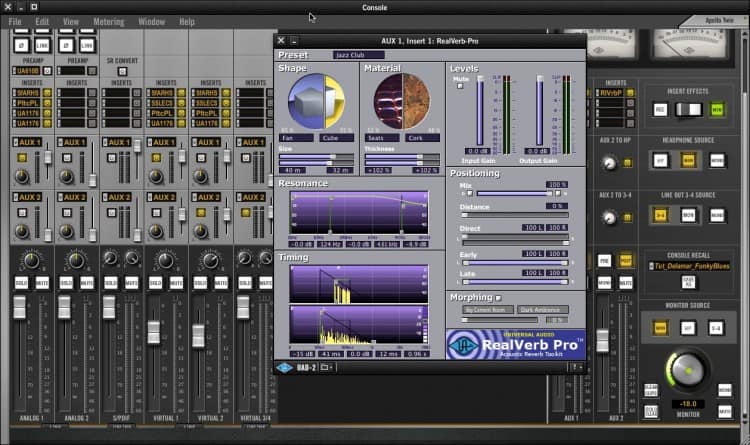
Task: Click VIRTUAL 1 AUX 2 send knob
Action: 156,232
